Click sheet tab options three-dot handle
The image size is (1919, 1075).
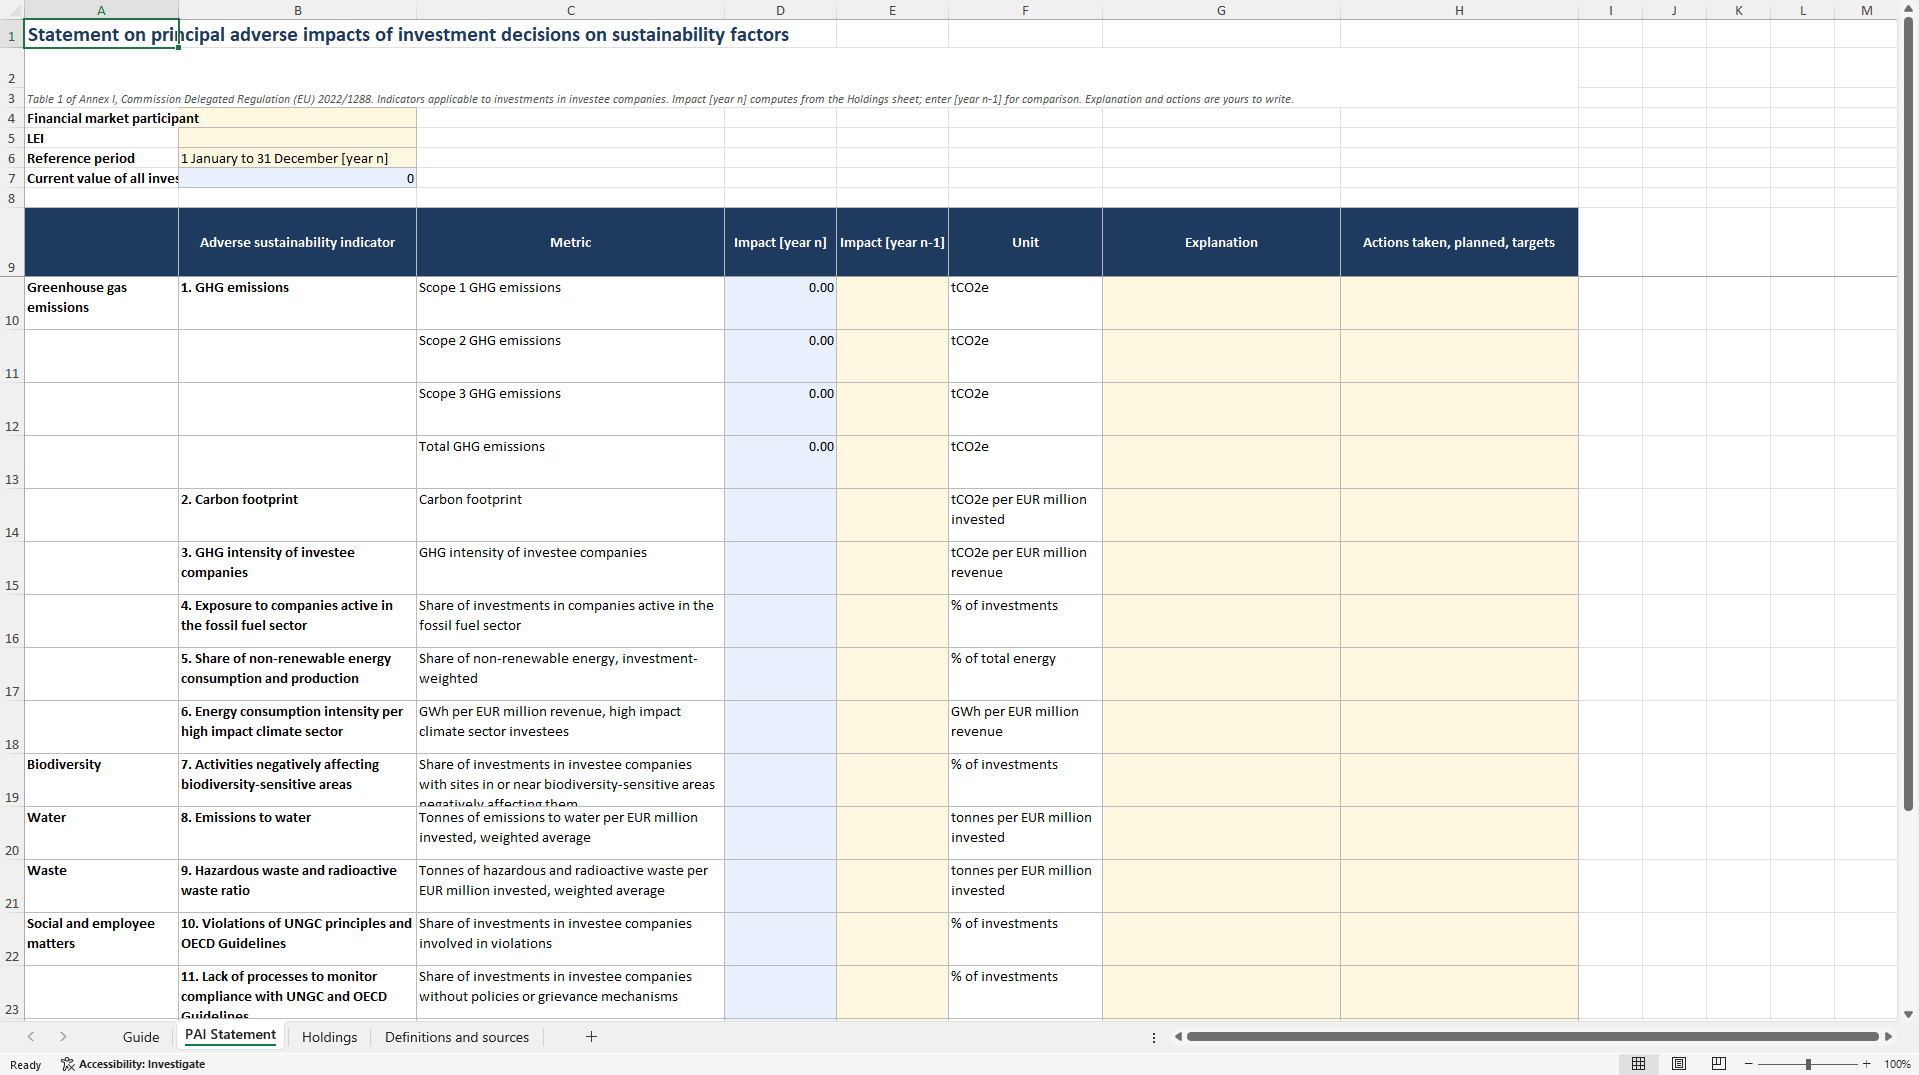click(x=1153, y=1037)
